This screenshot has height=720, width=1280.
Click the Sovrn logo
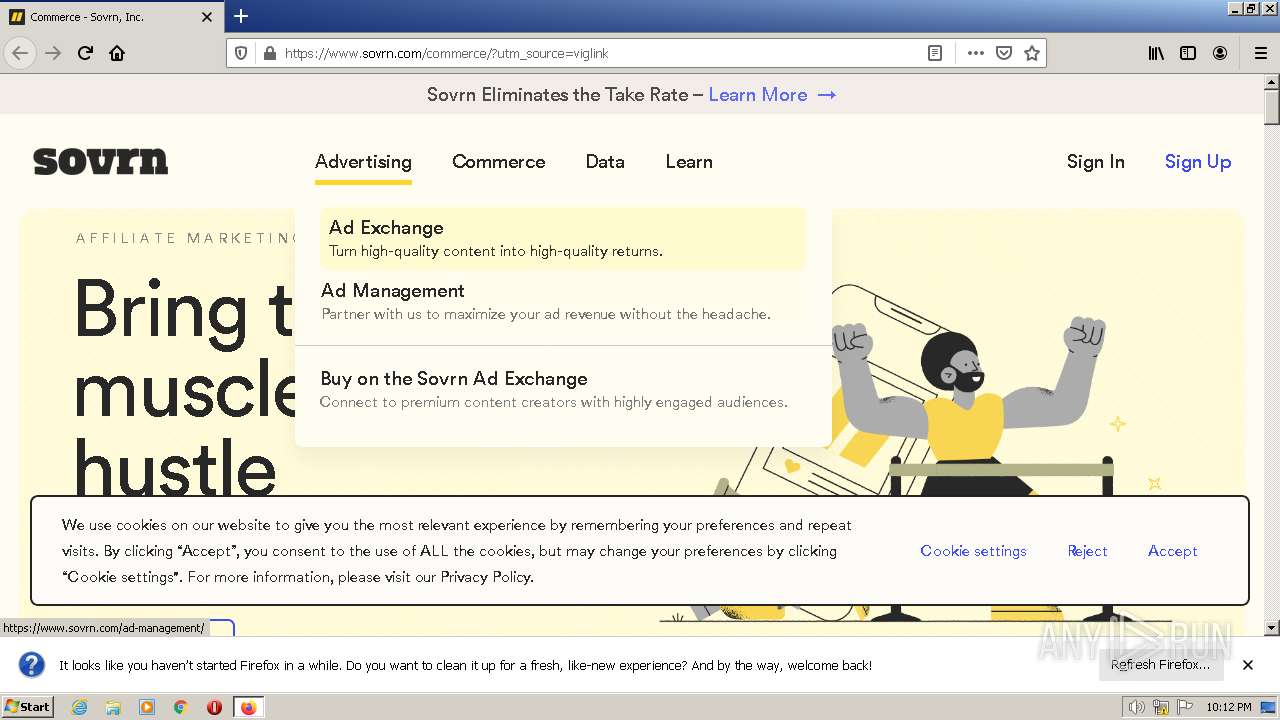pos(100,161)
